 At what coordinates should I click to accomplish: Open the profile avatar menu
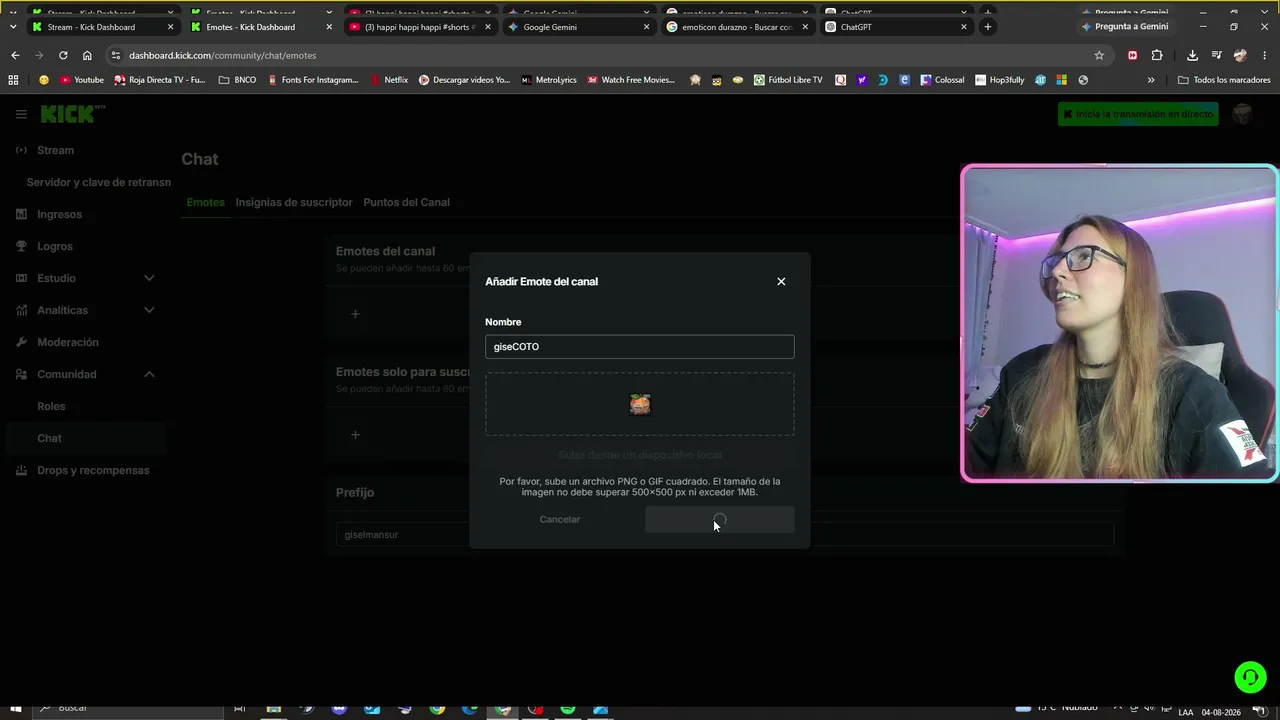pos(1242,114)
